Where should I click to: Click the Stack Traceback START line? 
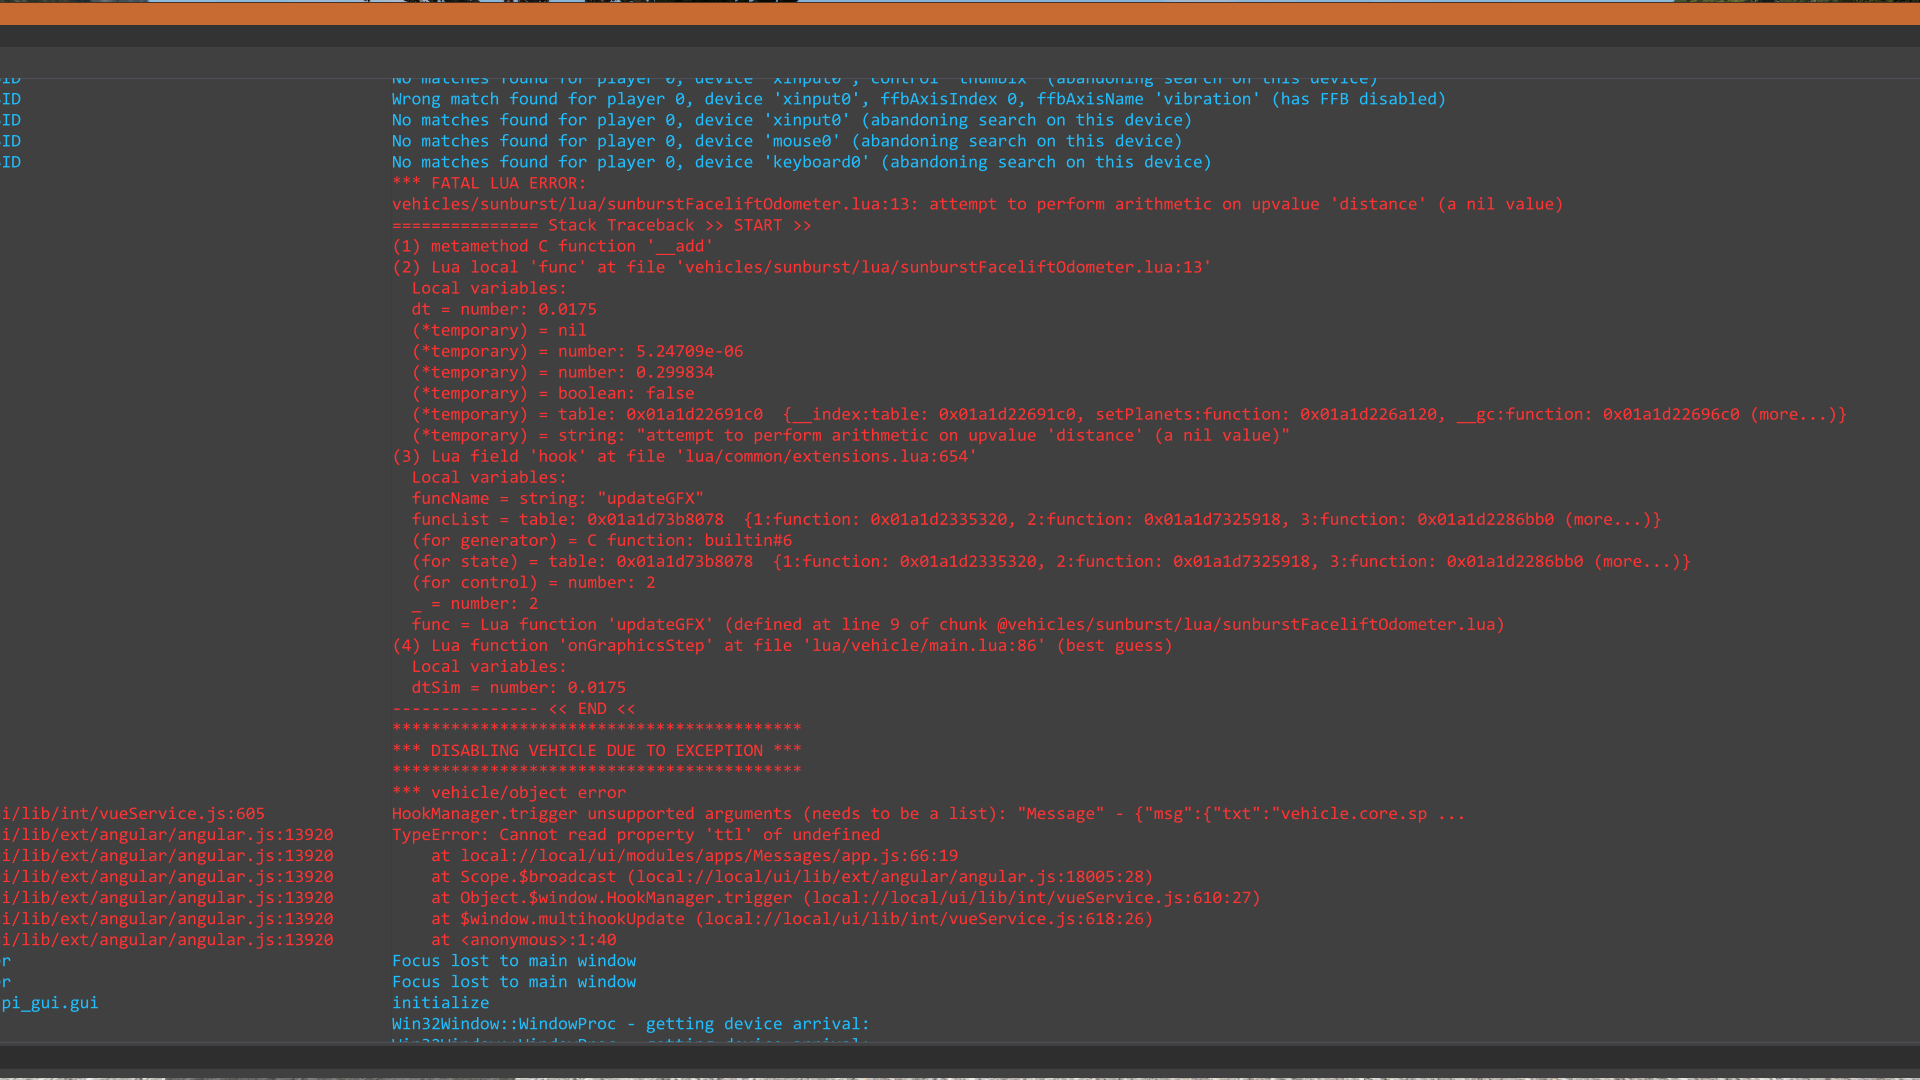point(601,225)
